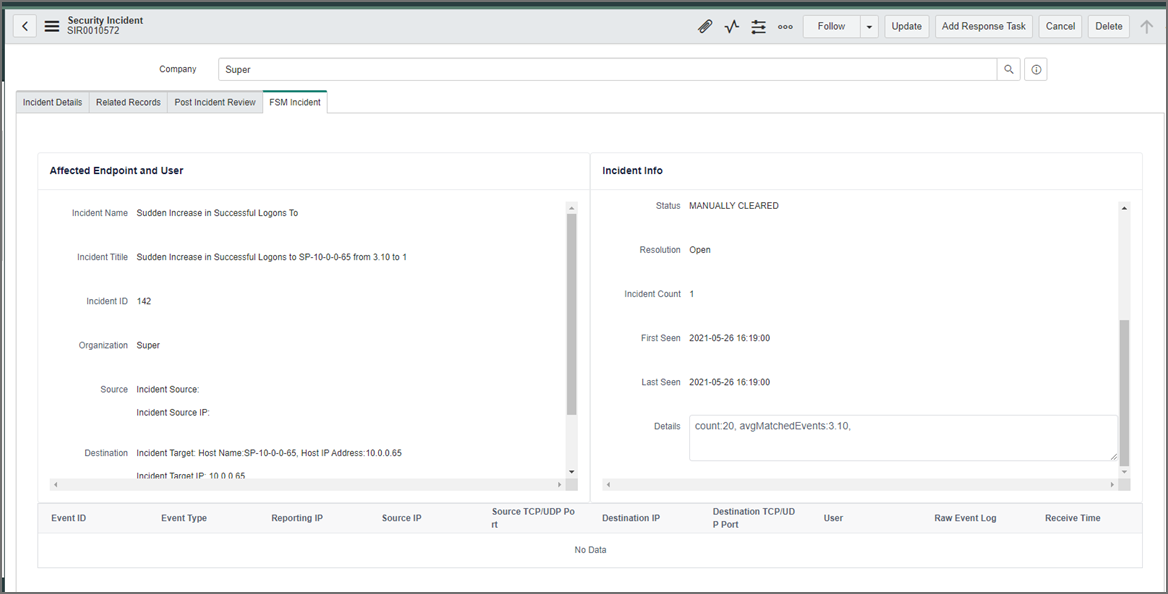The width and height of the screenshot is (1168, 594).
Task: Click the Incident Info panel vertical scrollbar
Action: coord(1124,393)
